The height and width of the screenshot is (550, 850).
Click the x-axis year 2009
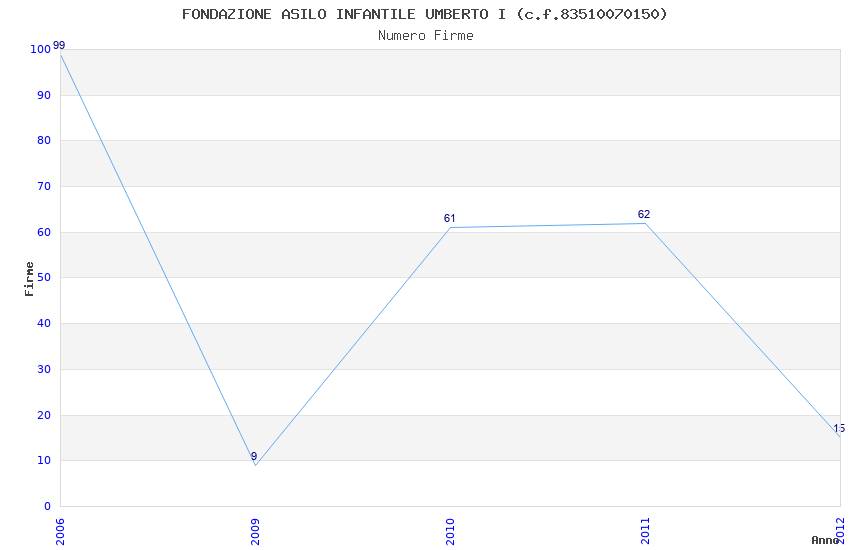point(255,531)
